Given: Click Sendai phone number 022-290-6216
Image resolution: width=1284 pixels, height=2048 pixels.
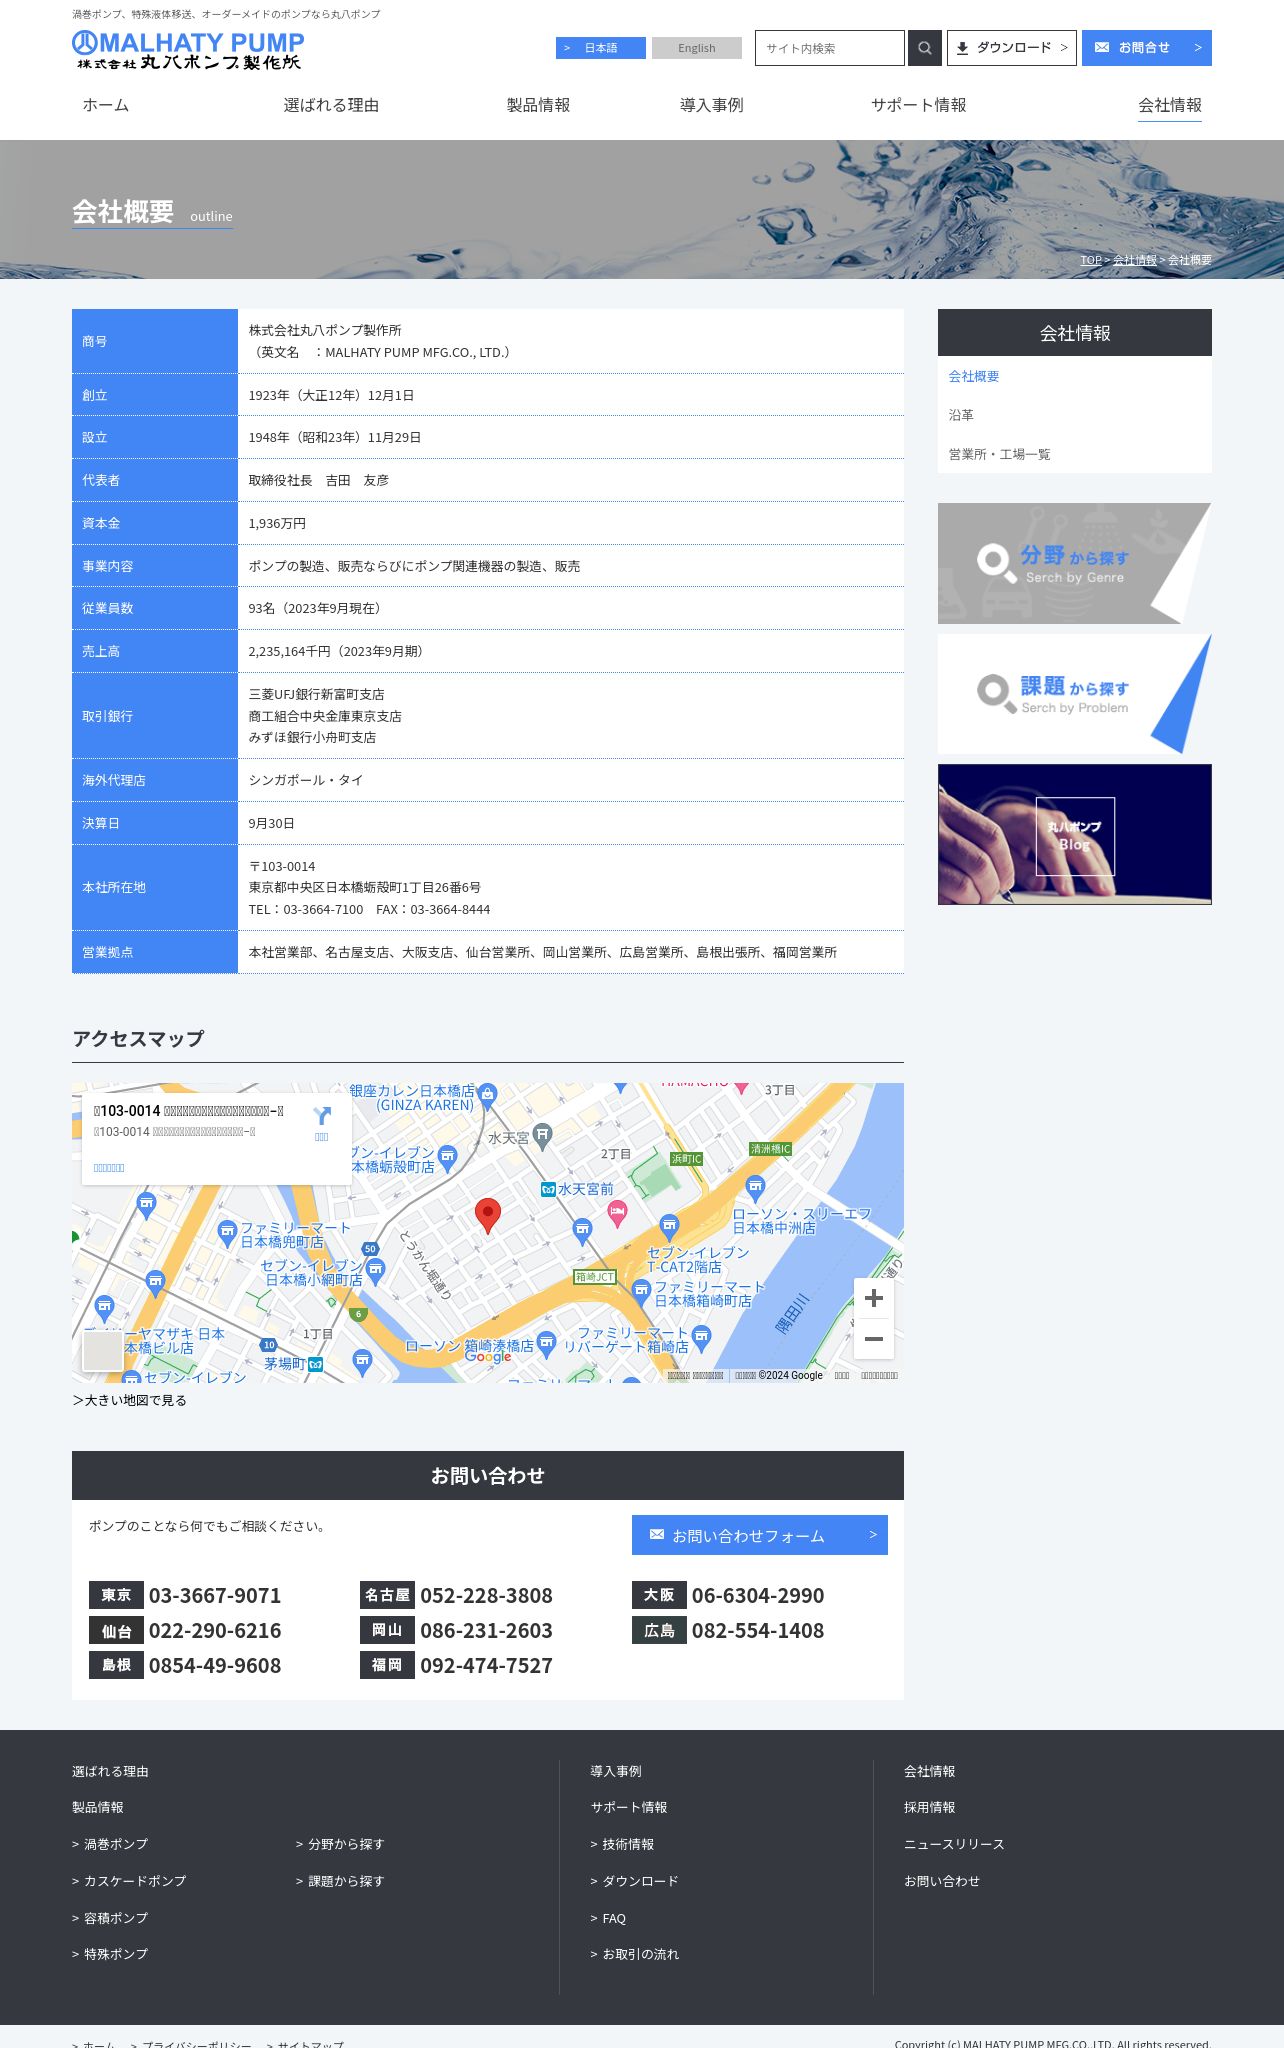Looking at the screenshot, I should (215, 1630).
